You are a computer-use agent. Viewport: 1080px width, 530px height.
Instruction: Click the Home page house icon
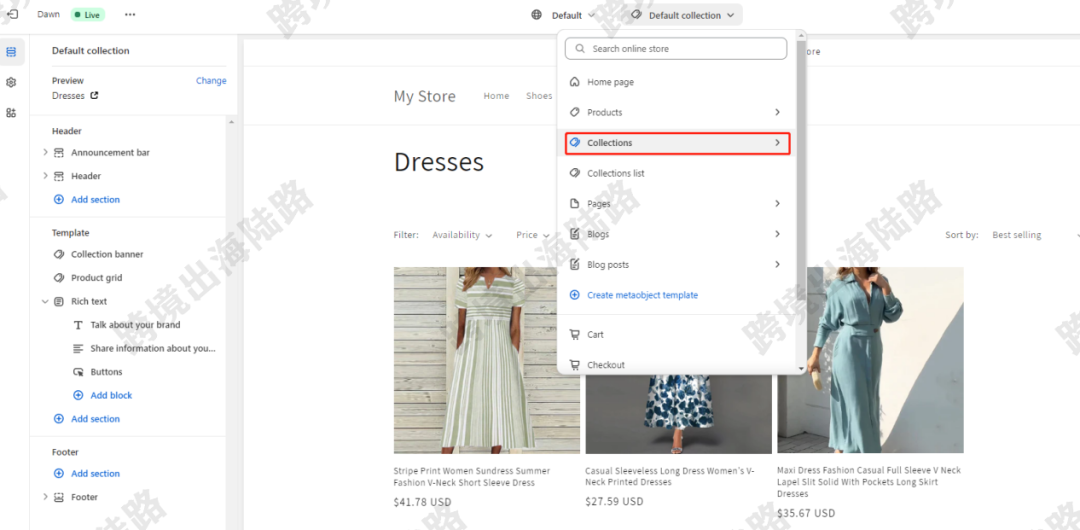pos(574,83)
